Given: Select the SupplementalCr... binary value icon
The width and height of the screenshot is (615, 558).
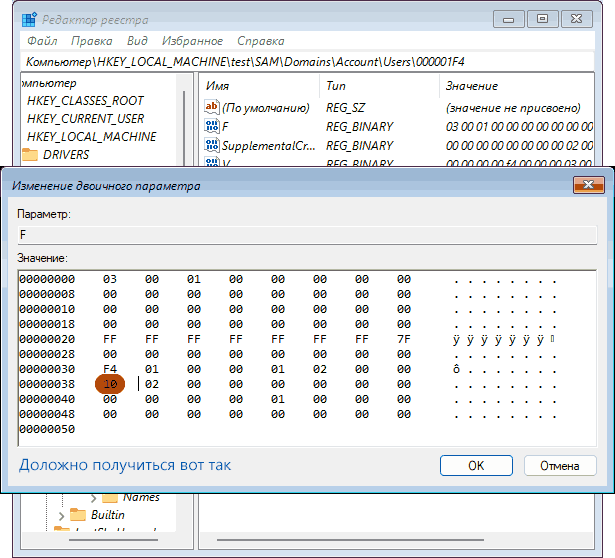Looking at the screenshot, I should point(212,145).
